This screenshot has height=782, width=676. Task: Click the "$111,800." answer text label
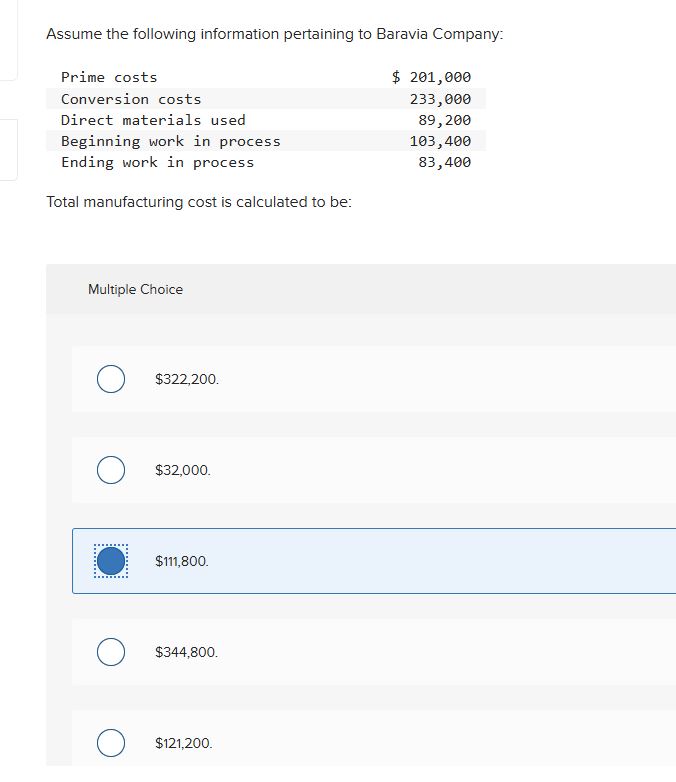click(182, 561)
